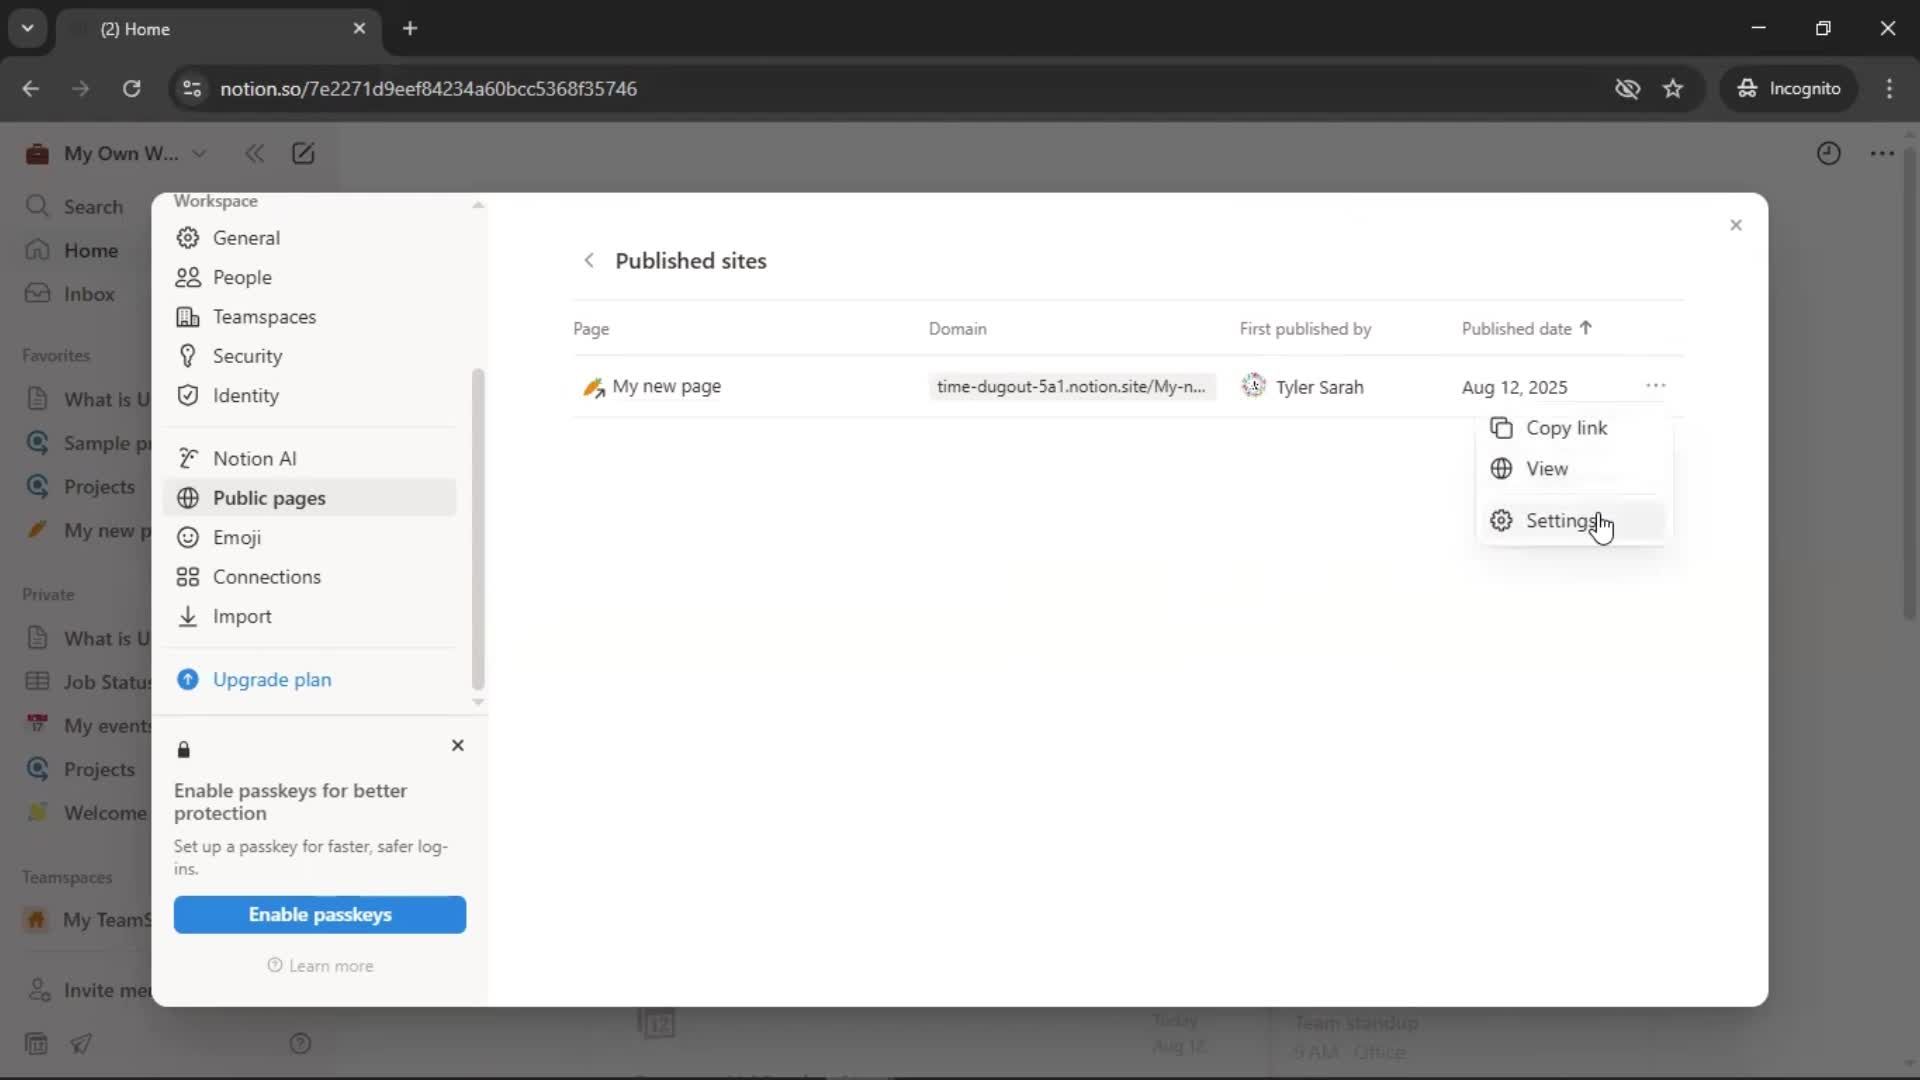1920x1080 pixels.
Task: Open page options three-dot menu top right
Action: [x=1882, y=154]
